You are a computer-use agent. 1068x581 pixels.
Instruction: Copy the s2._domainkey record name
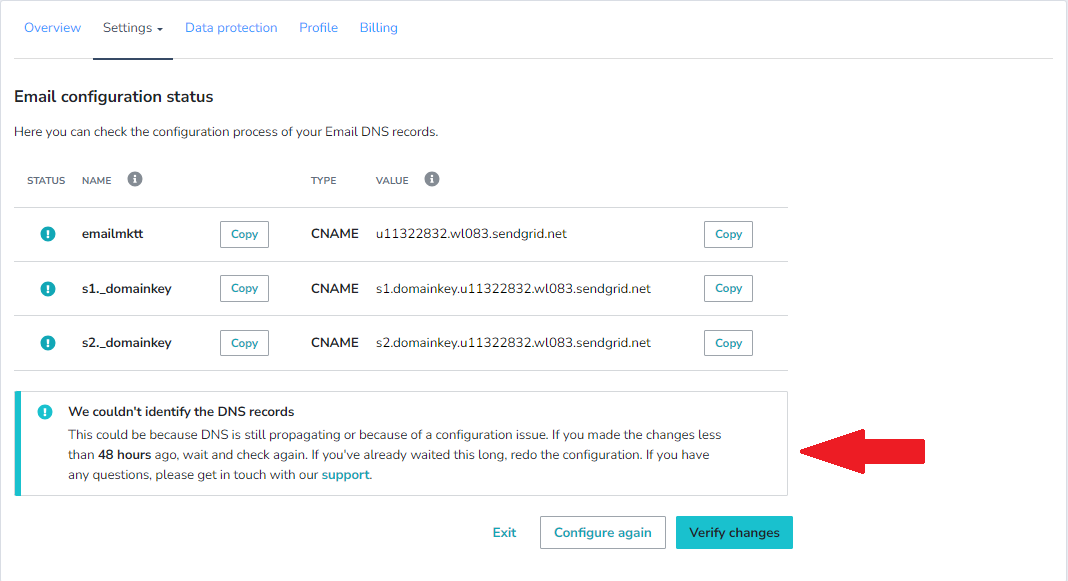point(244,342)
